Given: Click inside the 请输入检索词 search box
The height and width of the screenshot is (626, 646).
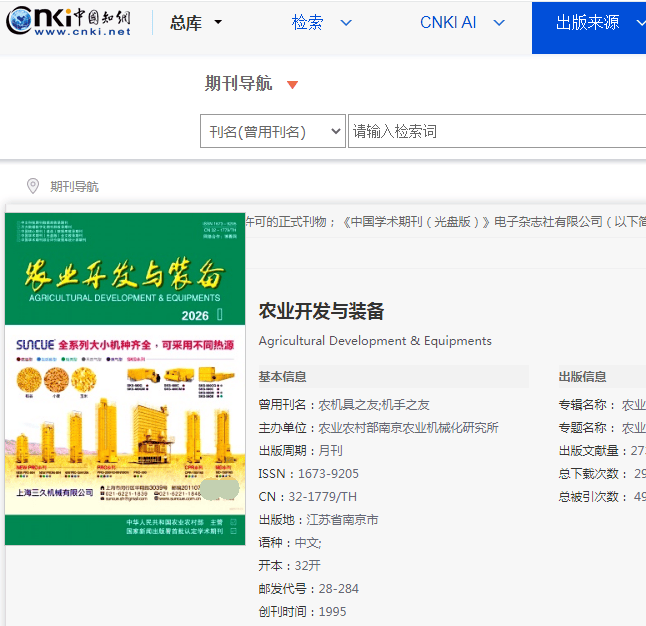Looking at the screenshot, I should 495,131.
